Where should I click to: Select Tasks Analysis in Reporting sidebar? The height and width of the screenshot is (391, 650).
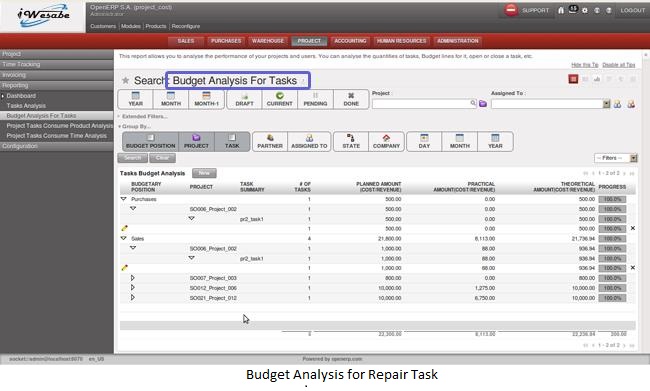[26, 106]
